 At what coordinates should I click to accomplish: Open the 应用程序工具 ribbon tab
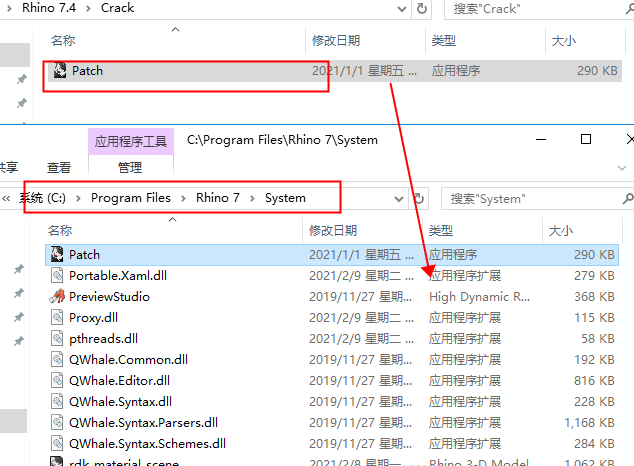pos(130,142)
